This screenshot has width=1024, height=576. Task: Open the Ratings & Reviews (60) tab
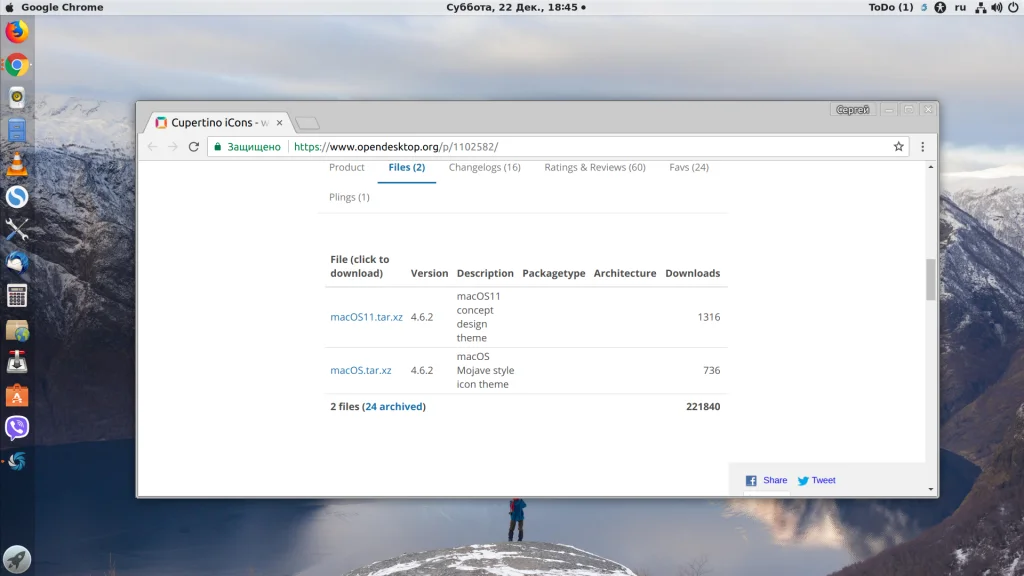pos(595,167)
